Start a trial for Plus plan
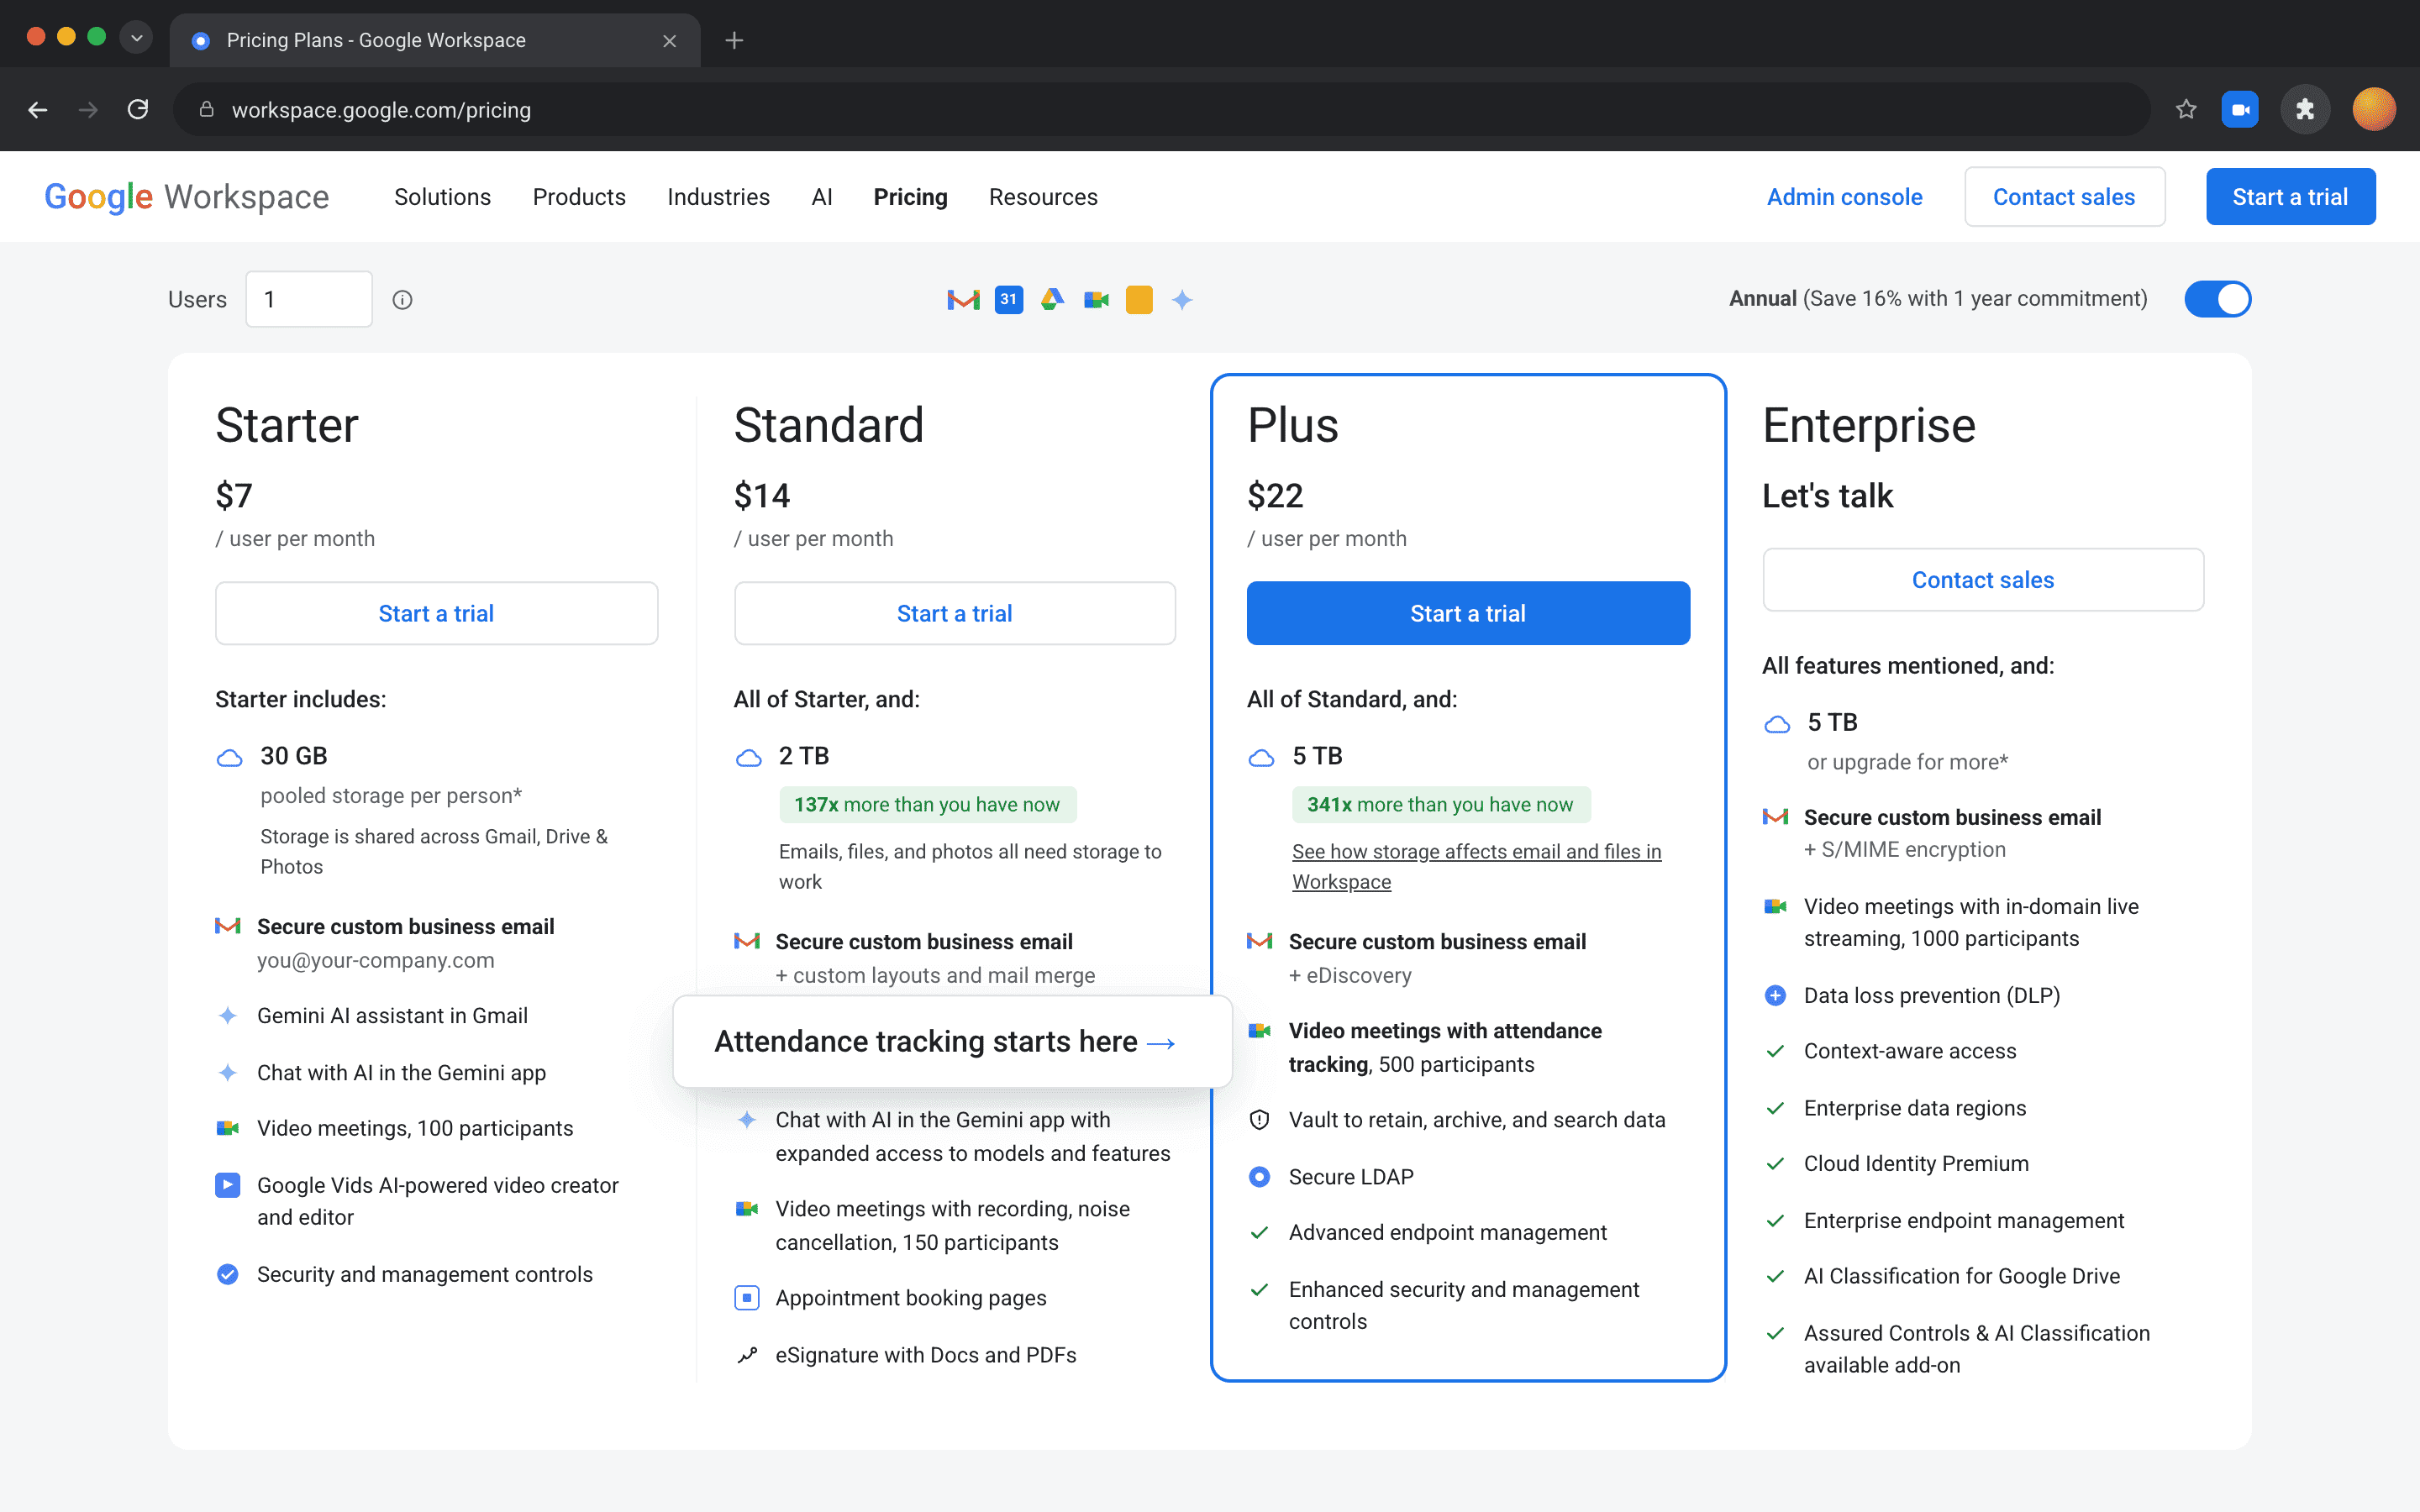The image size is (2420, 1512). click(x=1468, y=613)
